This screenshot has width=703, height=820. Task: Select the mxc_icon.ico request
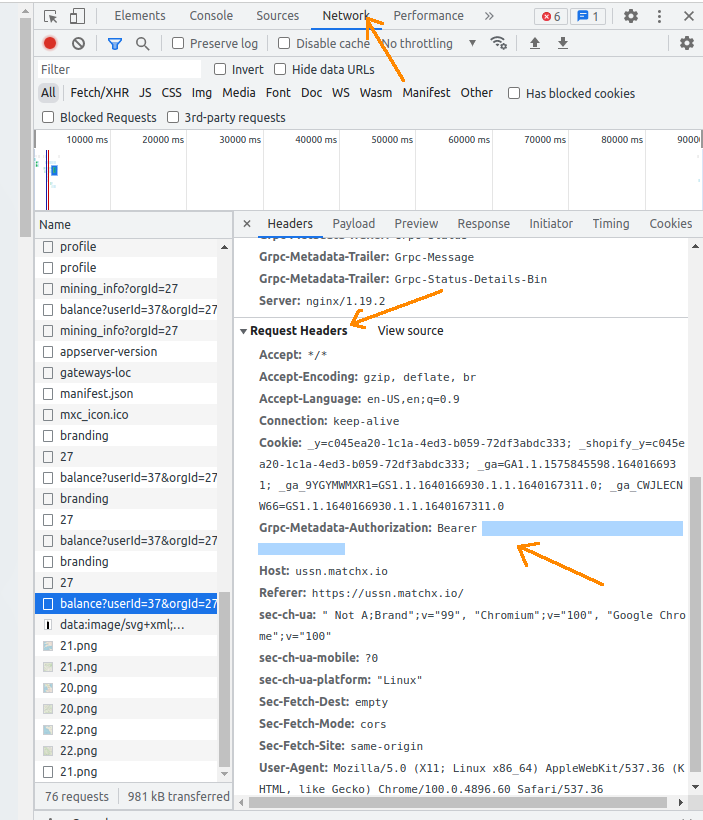pos(126,415)
